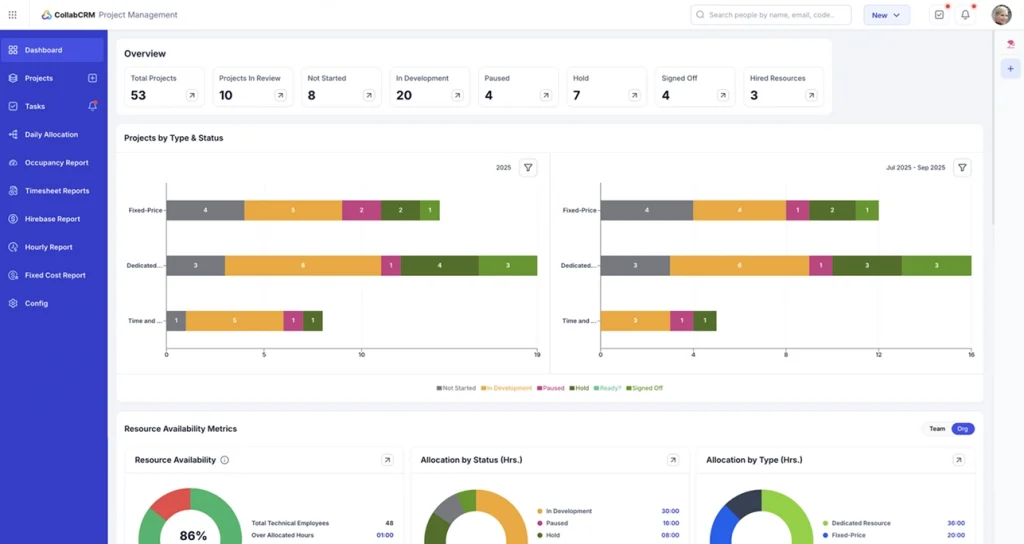Image resolution: width=1024 pixels, height=544 pixels.
Task: Open the checklist tasks icon in header
Action: click(x=938, y=15)
